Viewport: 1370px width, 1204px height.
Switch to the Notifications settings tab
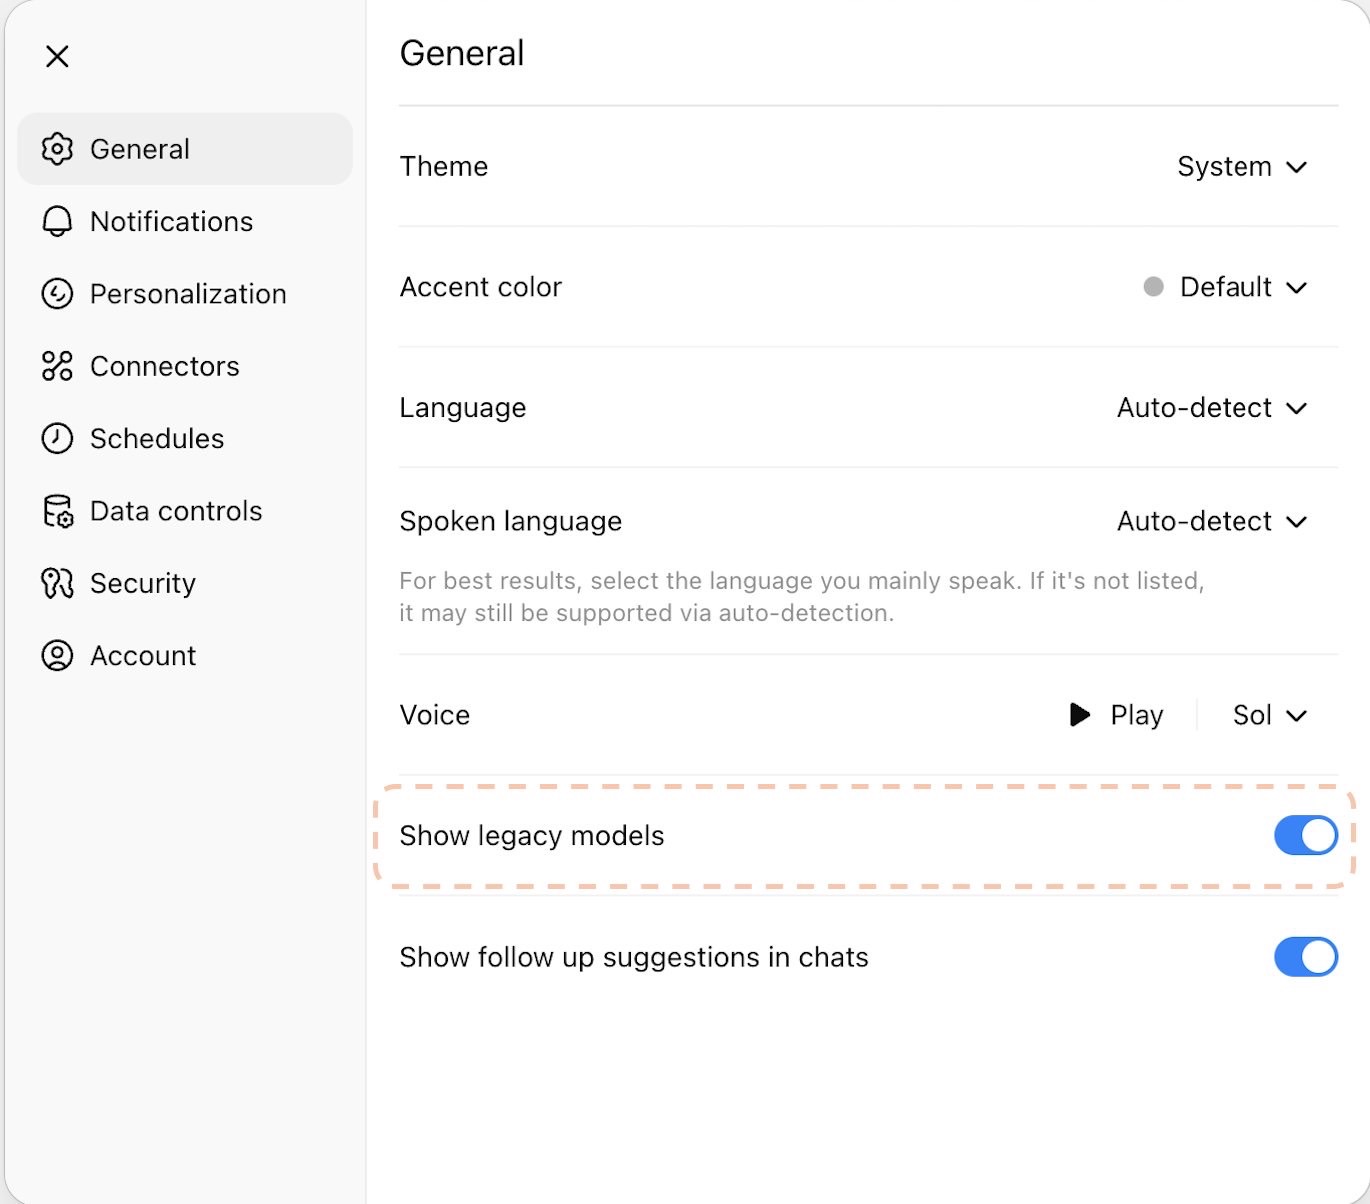click(x=171, y=221)
